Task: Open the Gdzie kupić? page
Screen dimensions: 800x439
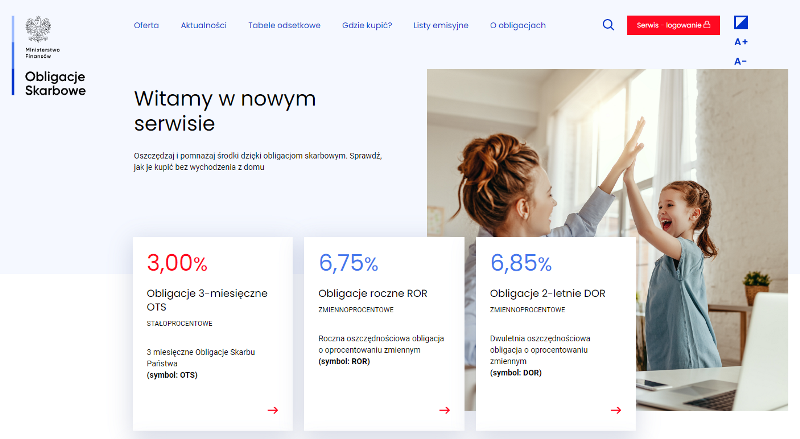Action: point(367,25)
